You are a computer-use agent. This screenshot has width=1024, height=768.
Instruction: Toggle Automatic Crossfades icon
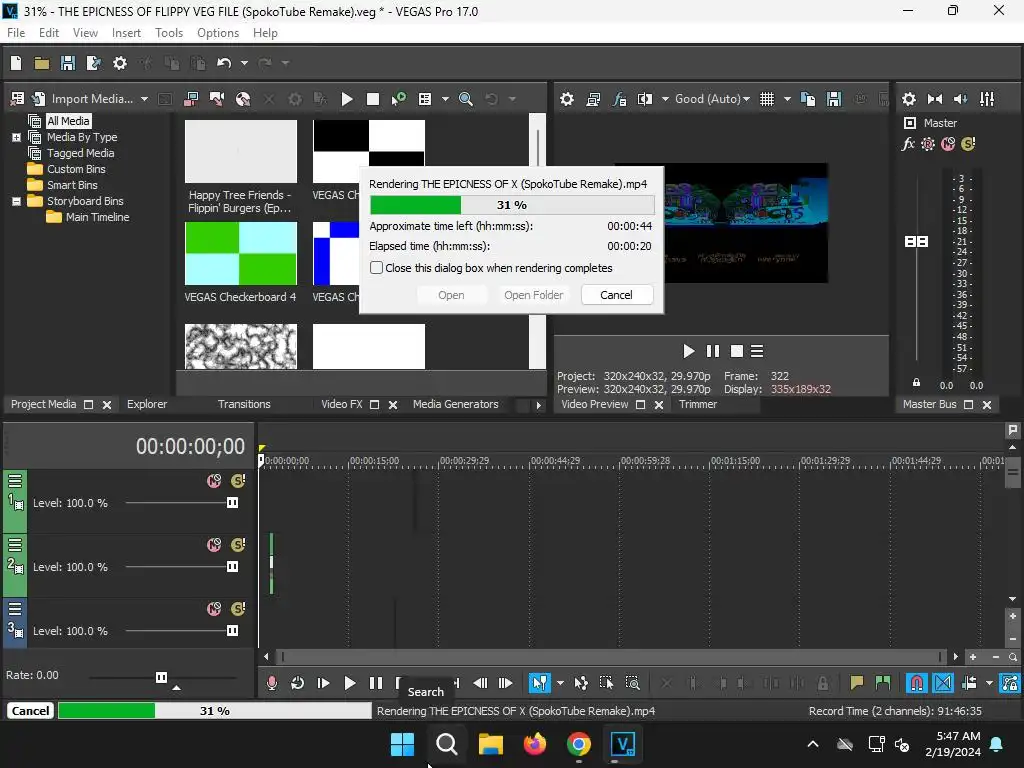[943, 683]
